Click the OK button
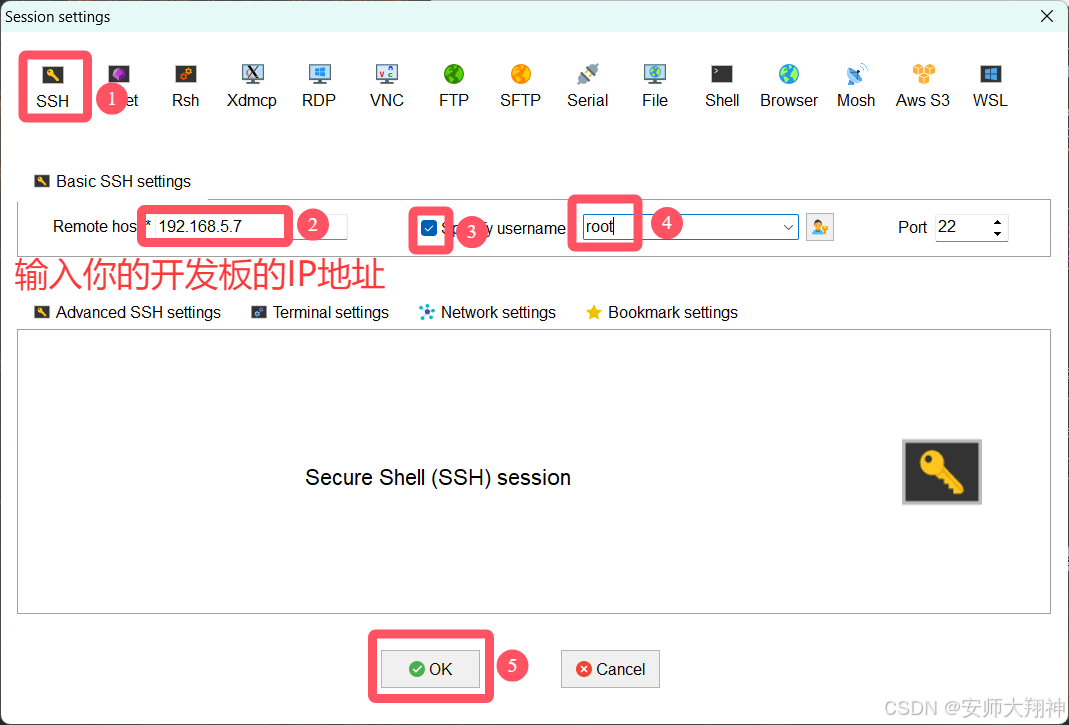 (430, 669)
